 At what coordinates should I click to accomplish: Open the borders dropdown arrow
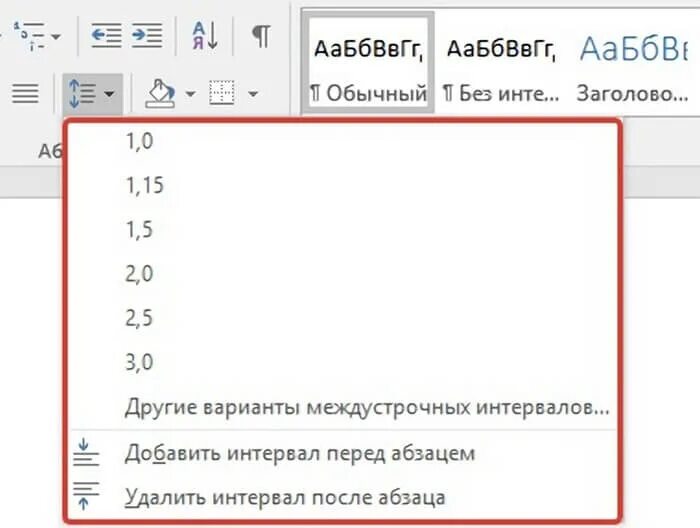[253, 94]
